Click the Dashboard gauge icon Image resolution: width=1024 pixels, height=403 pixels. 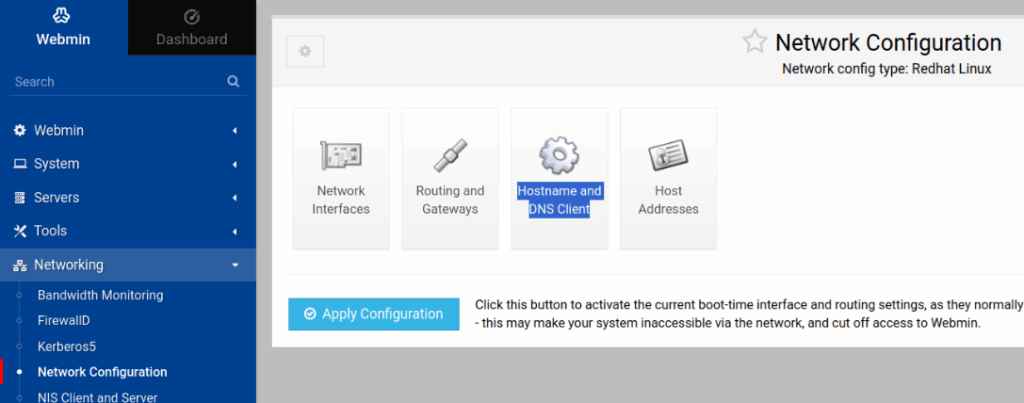(x=192, y=17)
